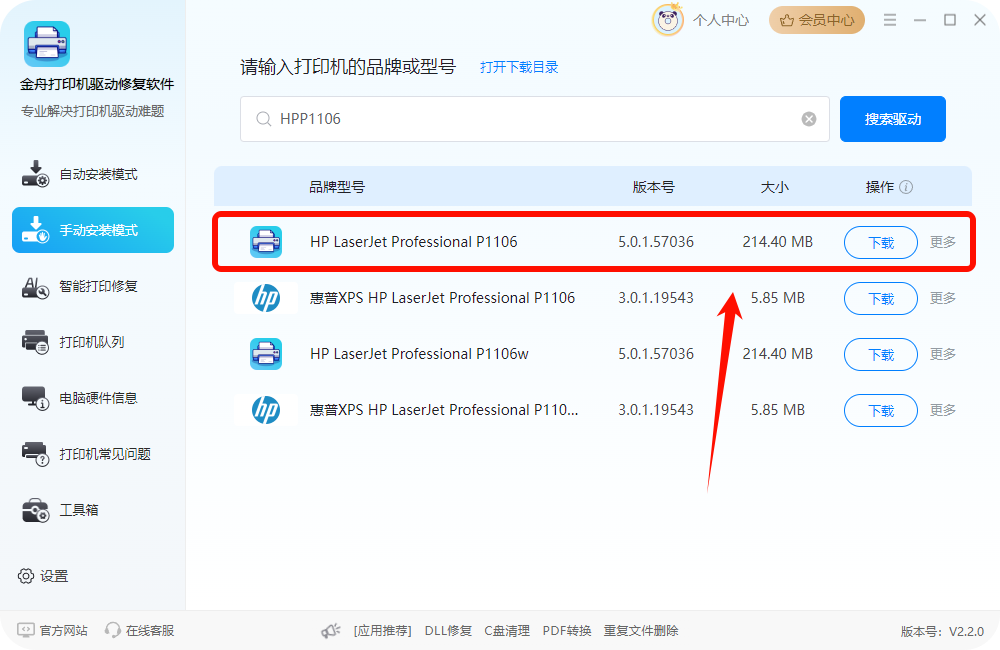Screen dimensions: 1000x650
Task: Clear the search text with X icon
Action: [x=809, y=119]
